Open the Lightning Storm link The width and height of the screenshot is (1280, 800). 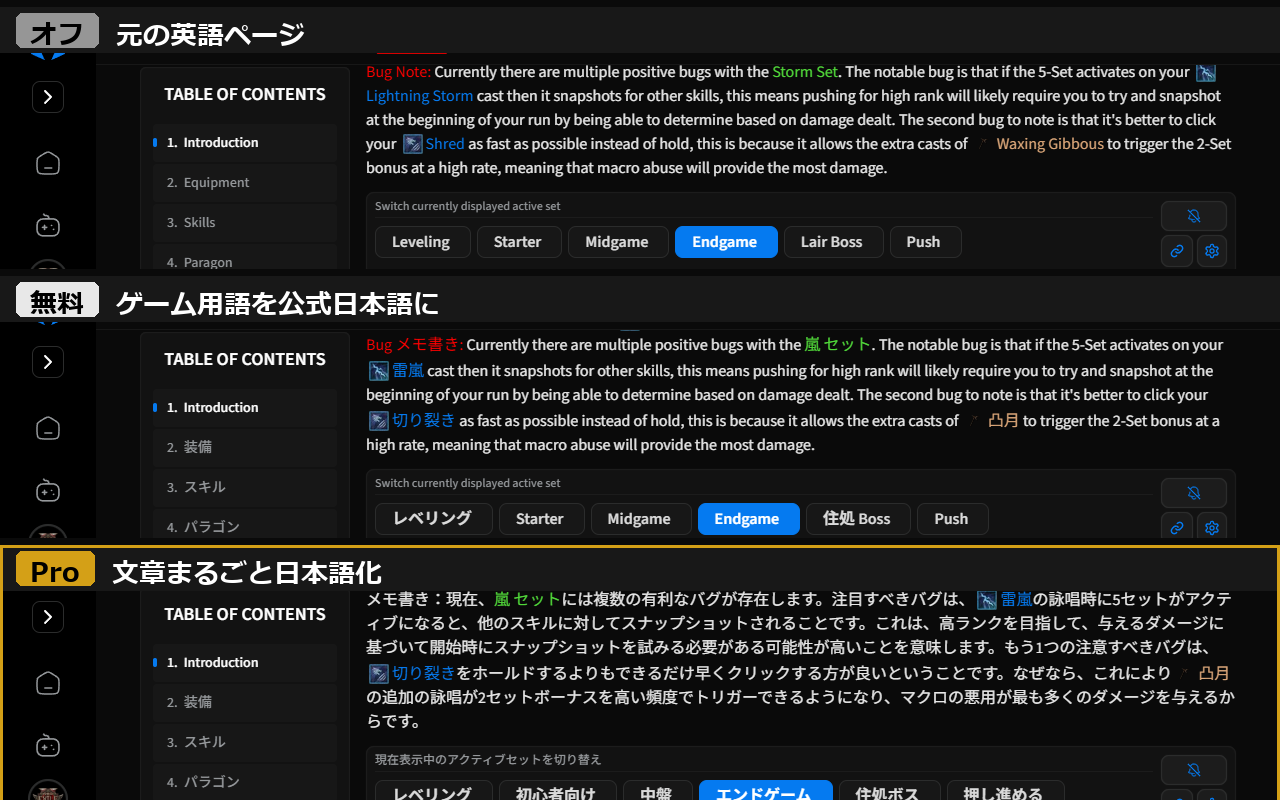(419, 96)
